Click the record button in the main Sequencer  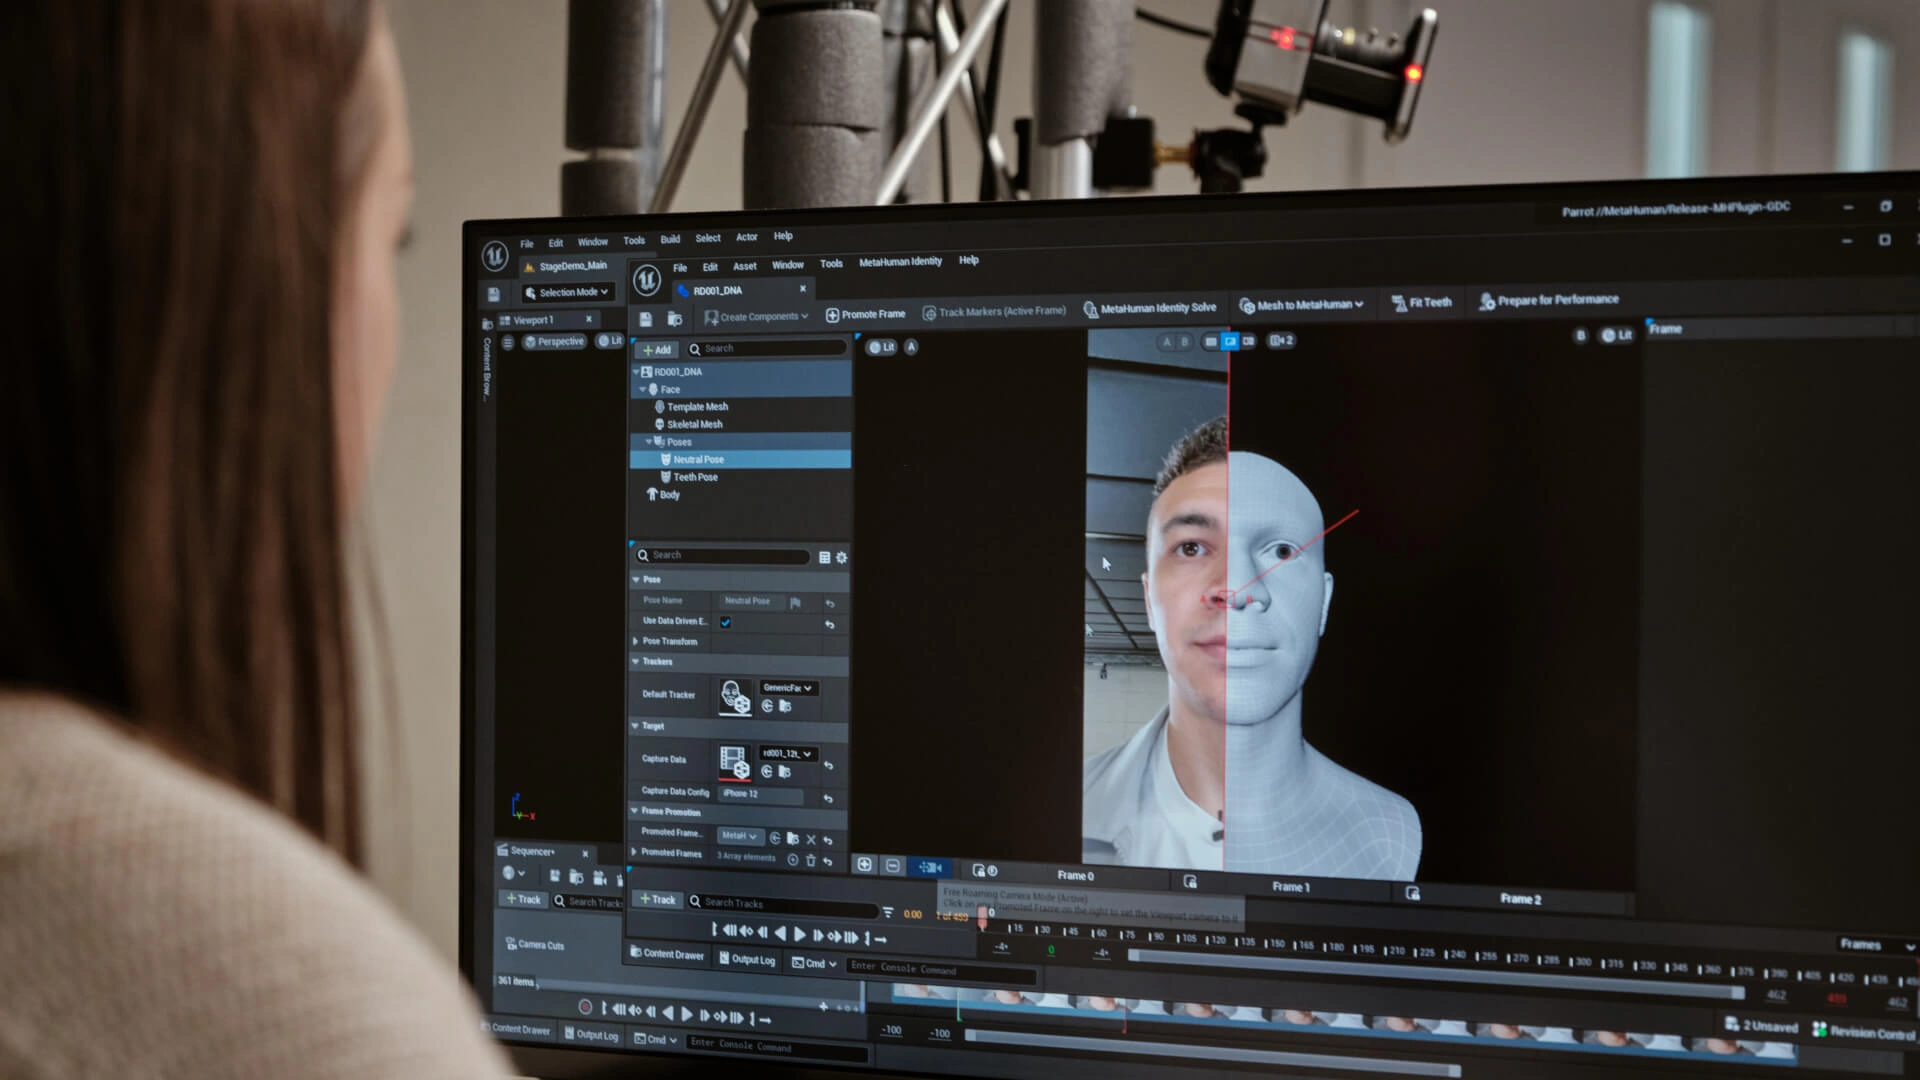coord(585,1007)
